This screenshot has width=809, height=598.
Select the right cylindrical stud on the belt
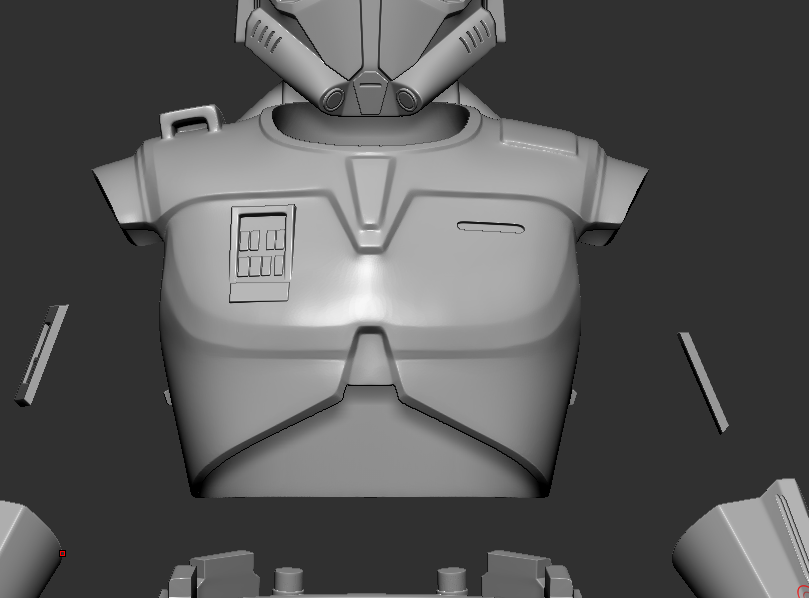(x=451, y=579)
